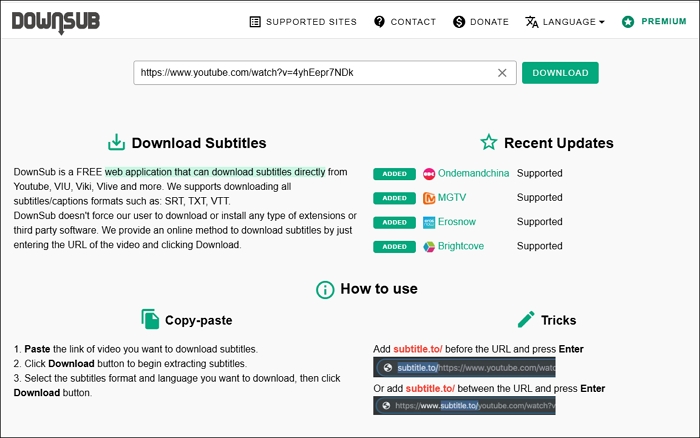Click the 'Supported' text next to Erosnow
Viewport: 700px width, 438px height.
tap(539, 221)
